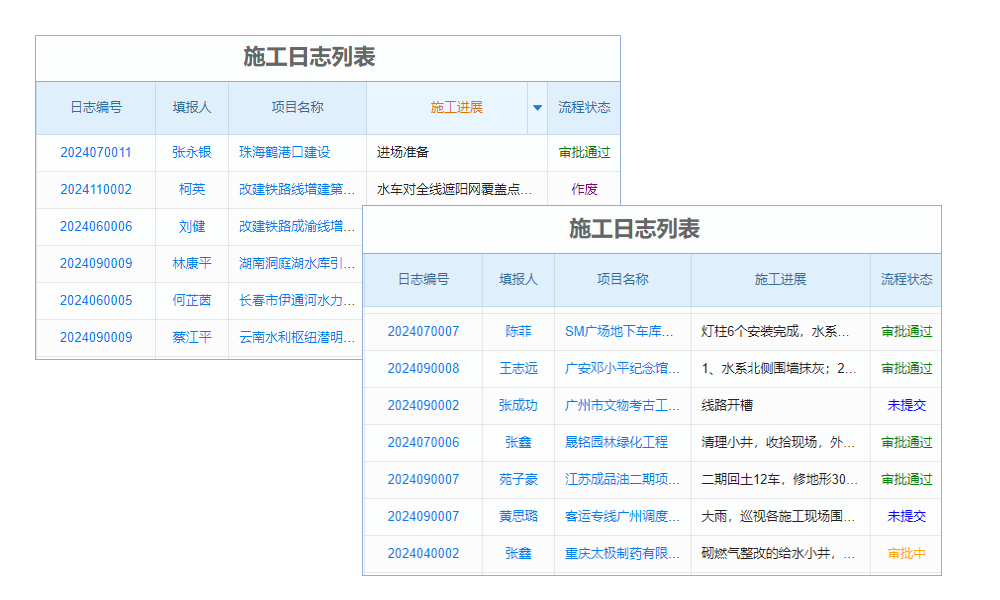Click 未提交 status for 张成功's entry
This screenshot has height=600, width=1000.
coord(905,405)
